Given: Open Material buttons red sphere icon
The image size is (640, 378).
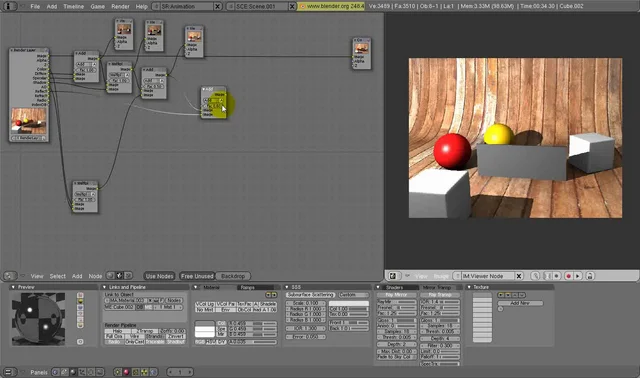Looking at the screenshot, I should pyautogui.click(x=126, y=372).
